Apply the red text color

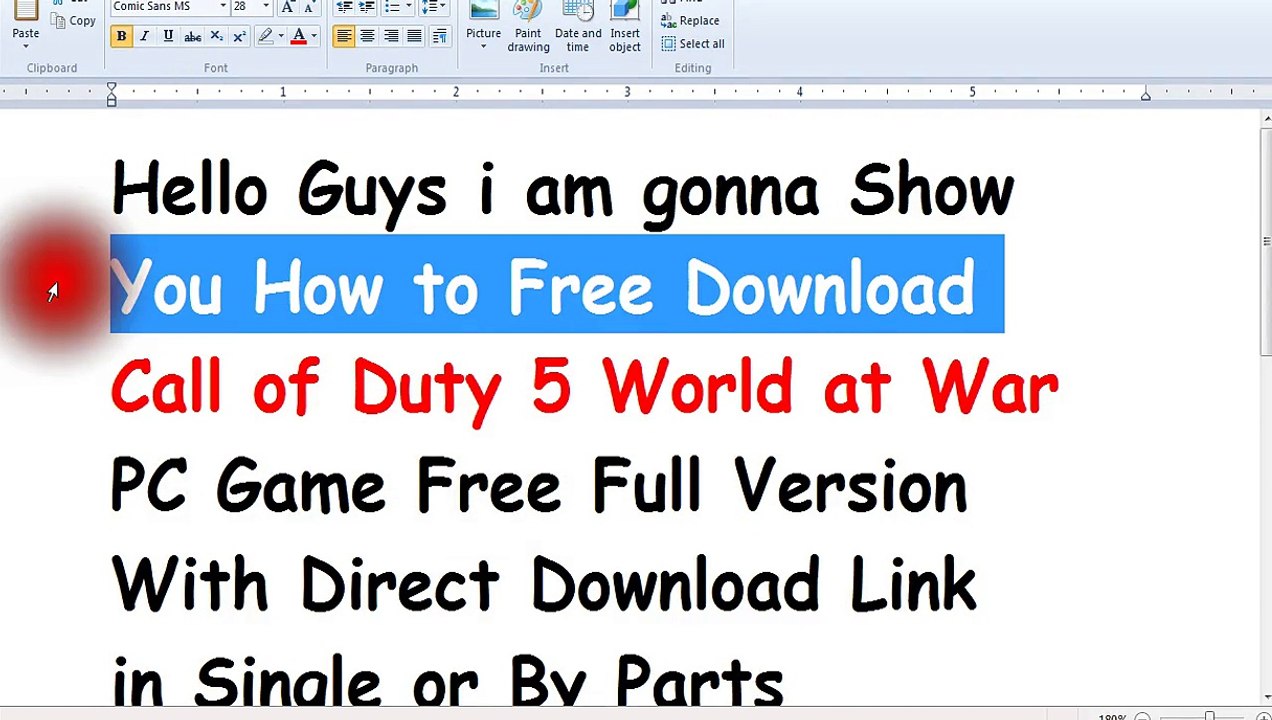(298, 37)
